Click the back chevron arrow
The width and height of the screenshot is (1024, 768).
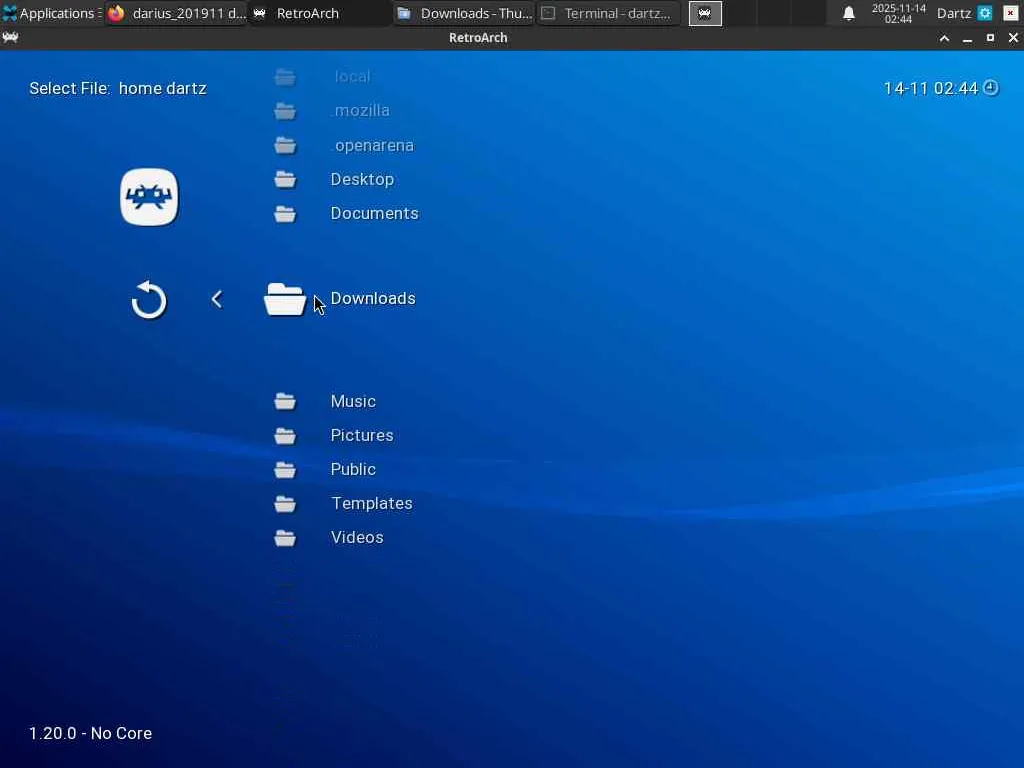pyautogui.click(x=217, y=300)
